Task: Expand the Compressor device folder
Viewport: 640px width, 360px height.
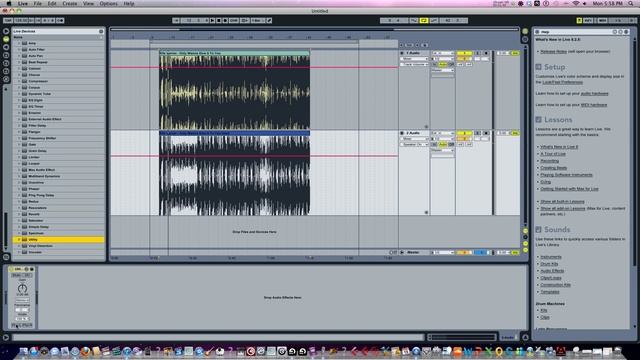Action: (19, 81)
